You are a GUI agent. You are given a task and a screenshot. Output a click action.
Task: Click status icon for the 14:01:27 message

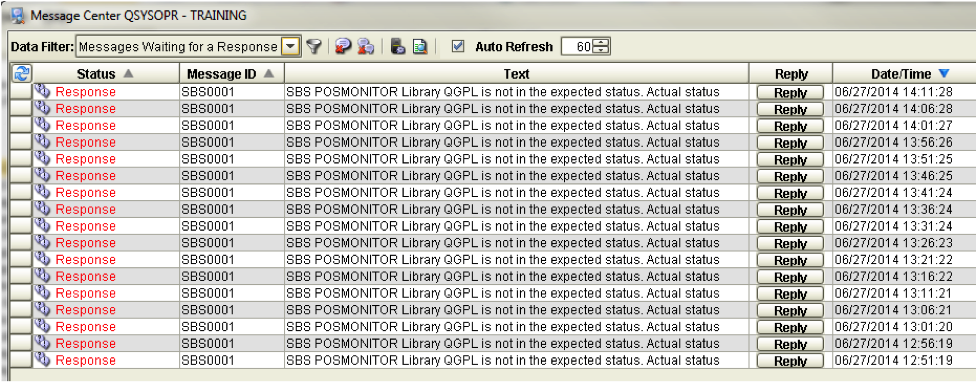tap(42, 125)
